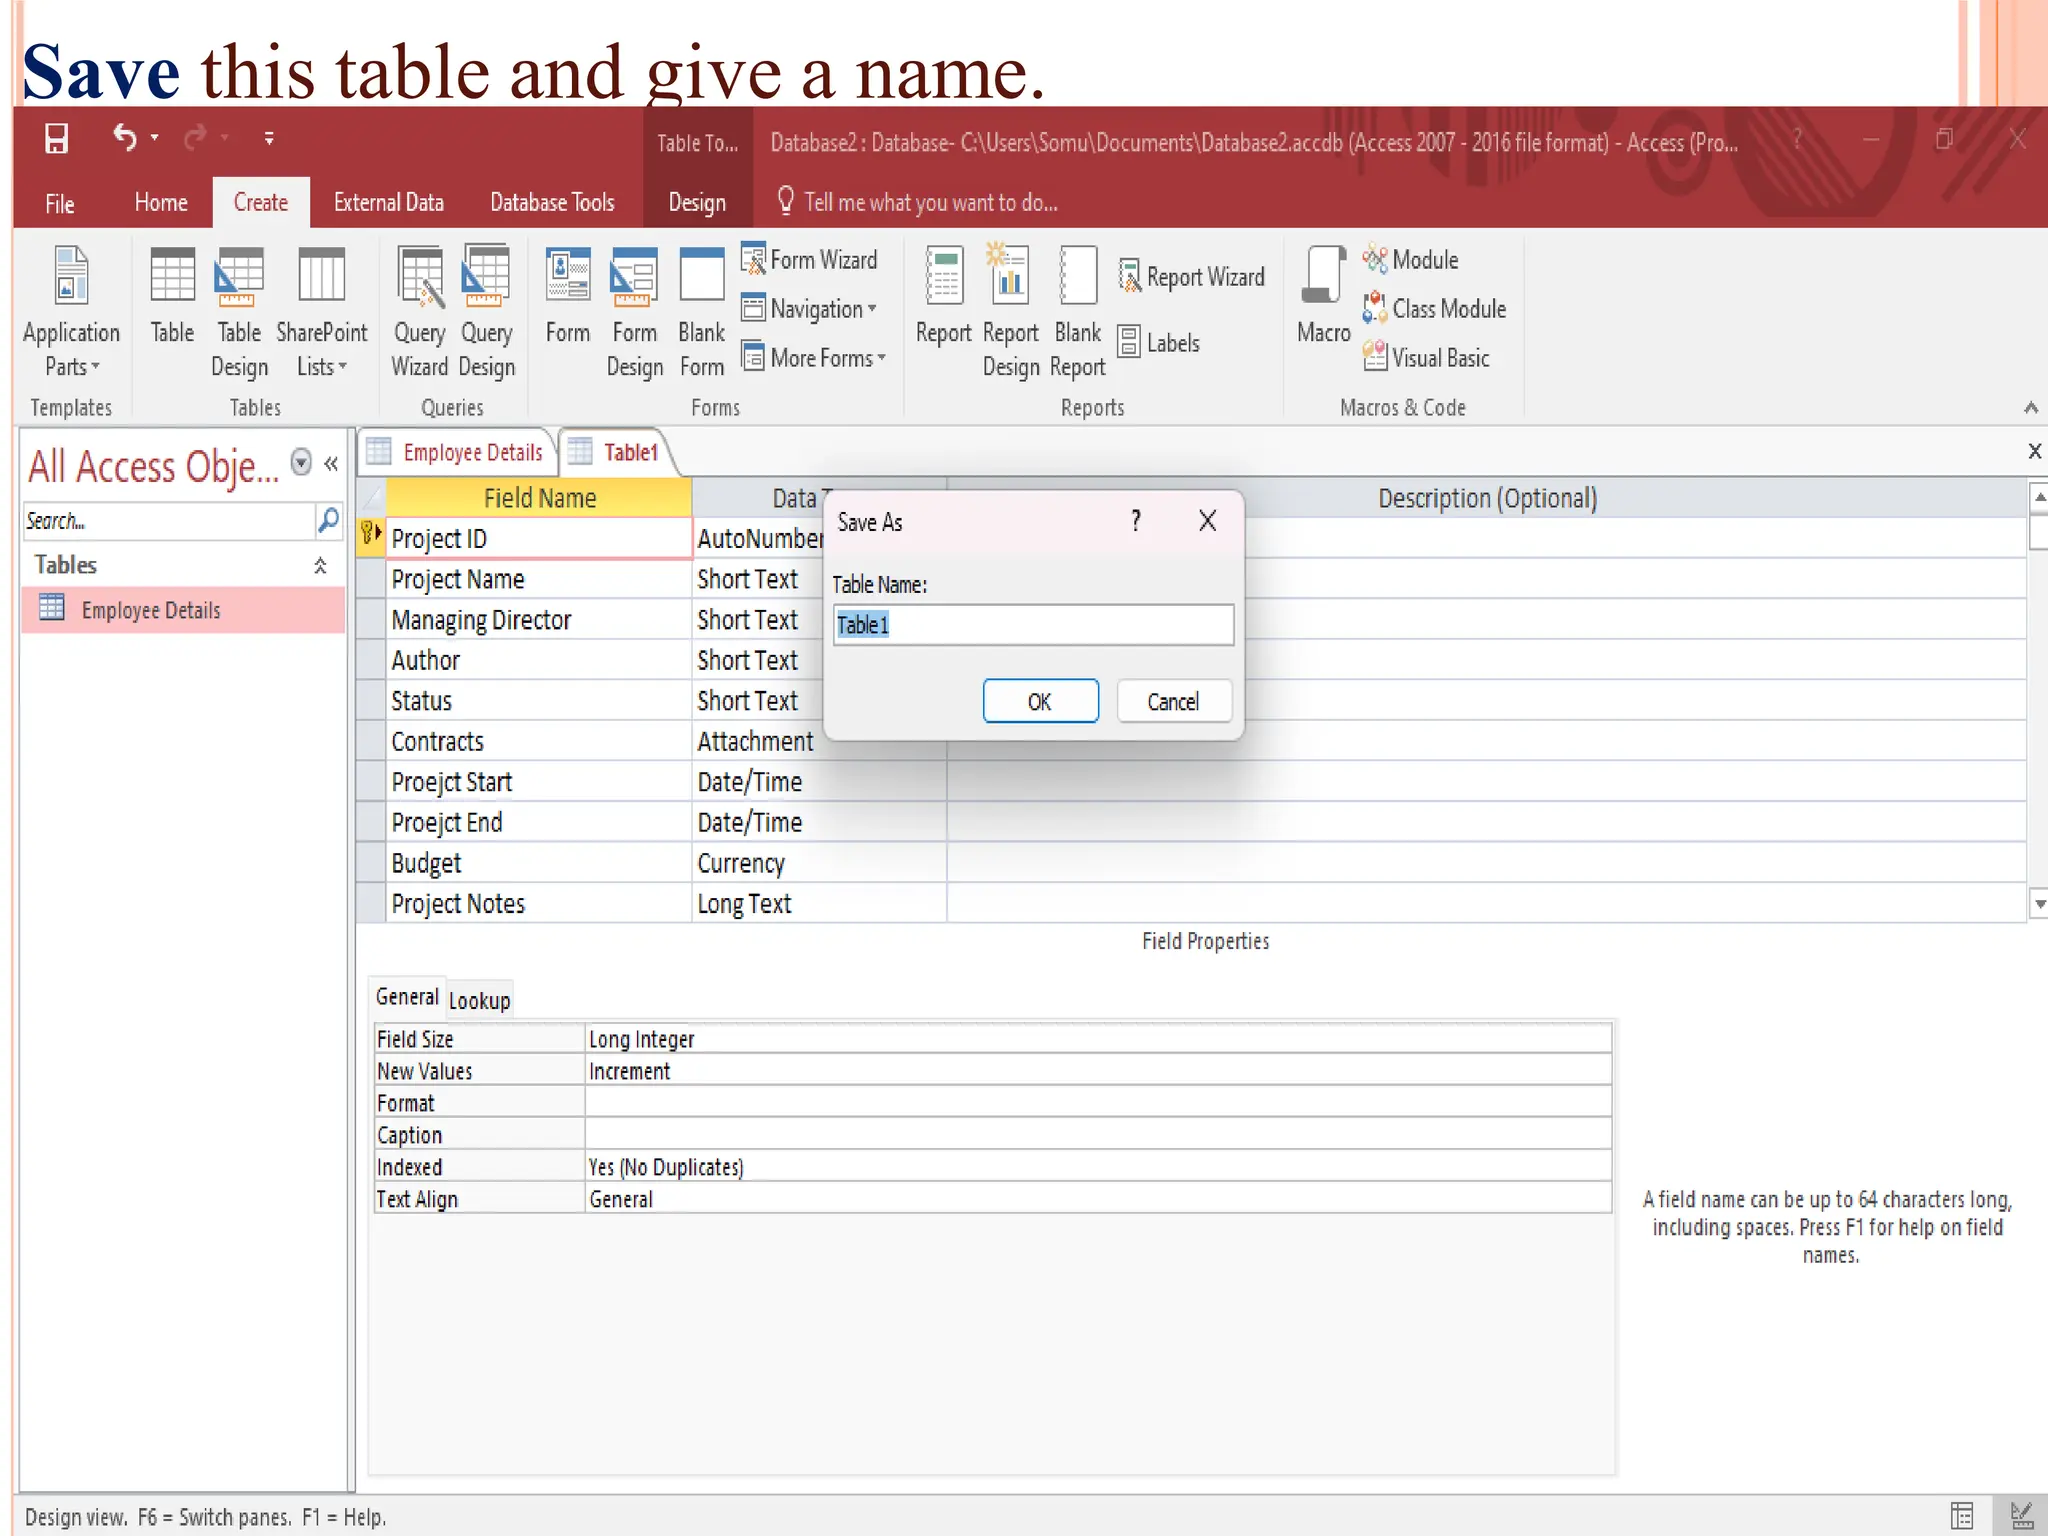The width and height of the screenshot is (2048, 1536).
Task: Insert a Class Module
Action: tap(1434, 309)
